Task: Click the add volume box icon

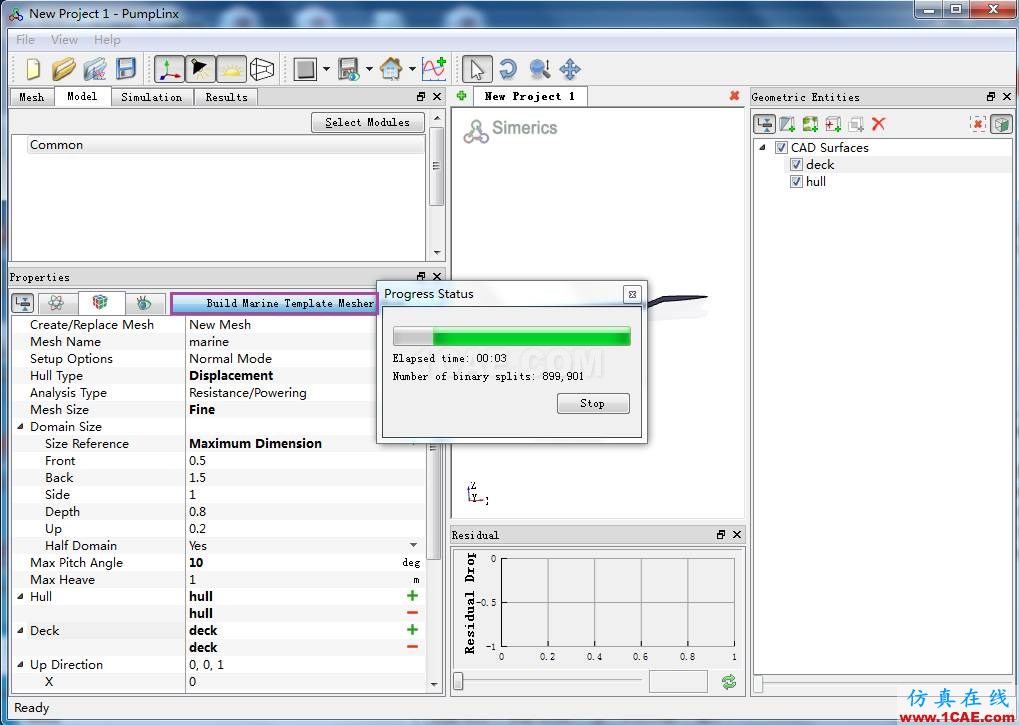Action: pos(833,123)
